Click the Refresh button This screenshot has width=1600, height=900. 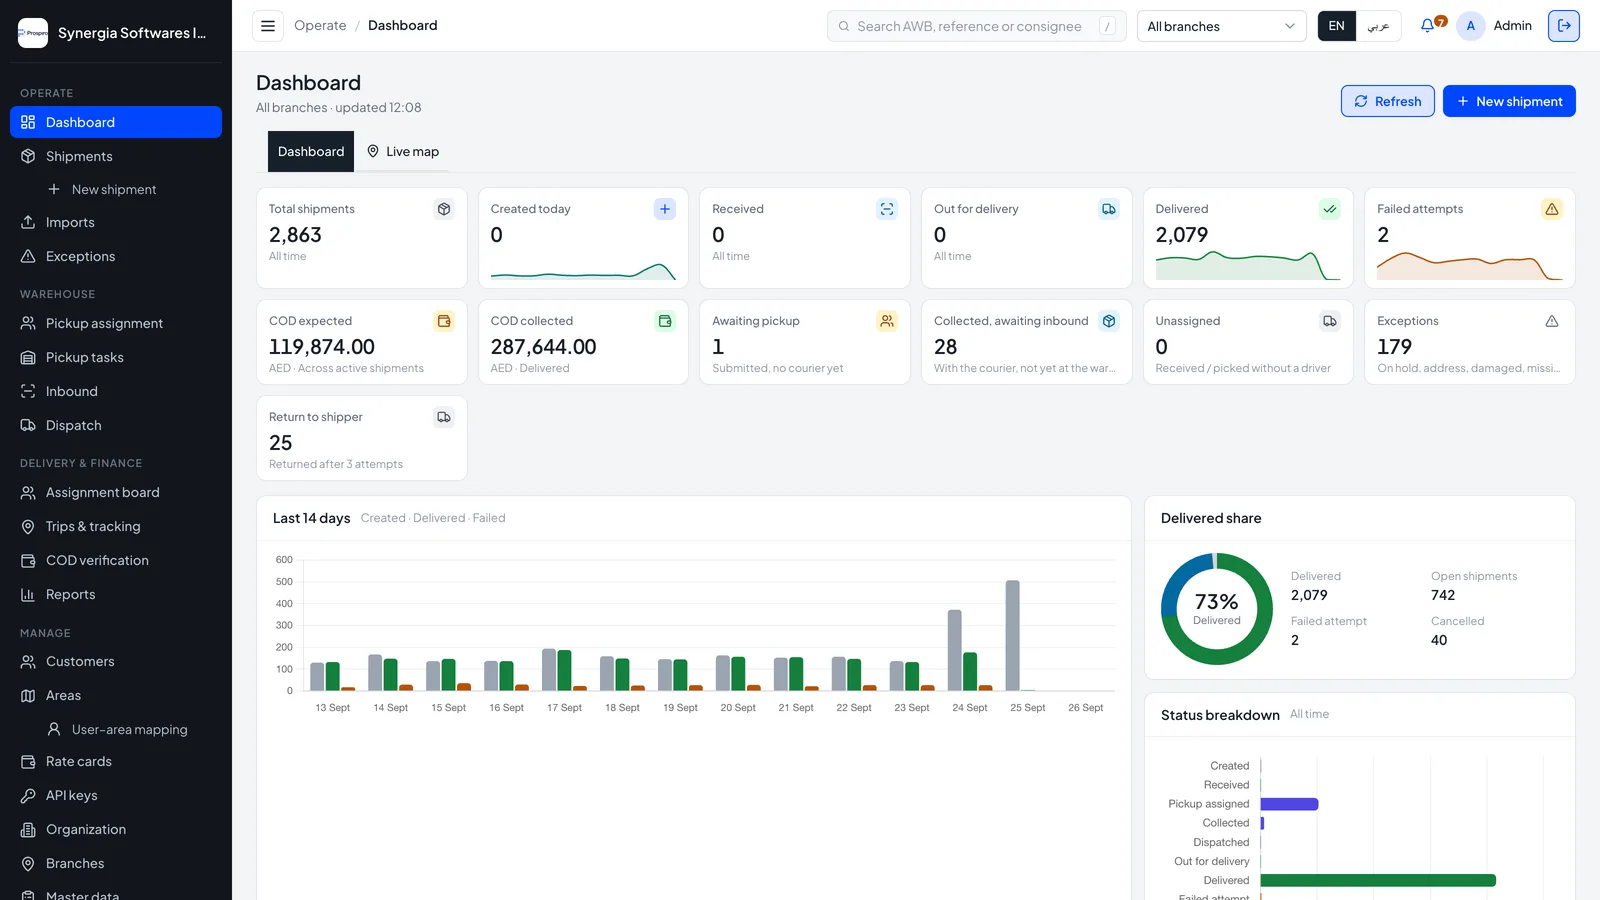(1387, 101)
